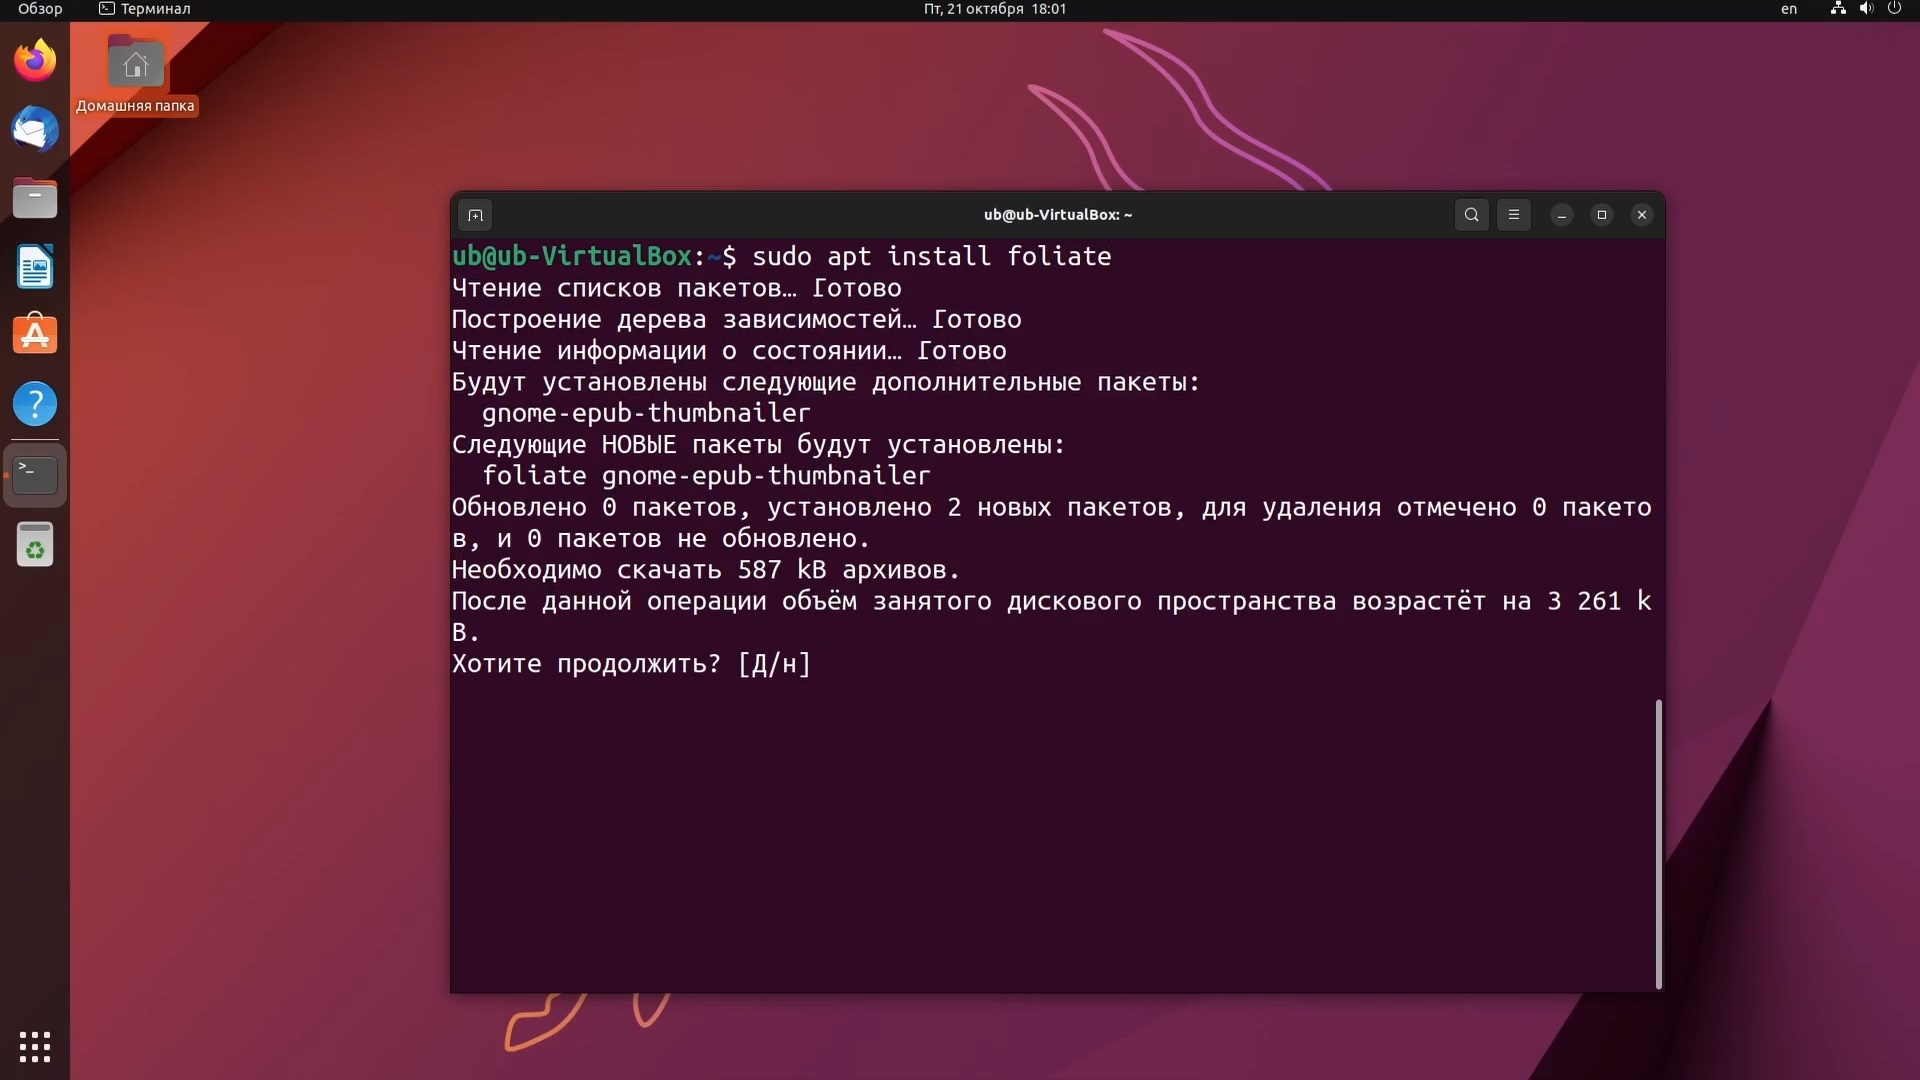Click the terminal title ub@ub-VirtualBox: ~
This screenshot has height=1080, width=1920.
1057,215
